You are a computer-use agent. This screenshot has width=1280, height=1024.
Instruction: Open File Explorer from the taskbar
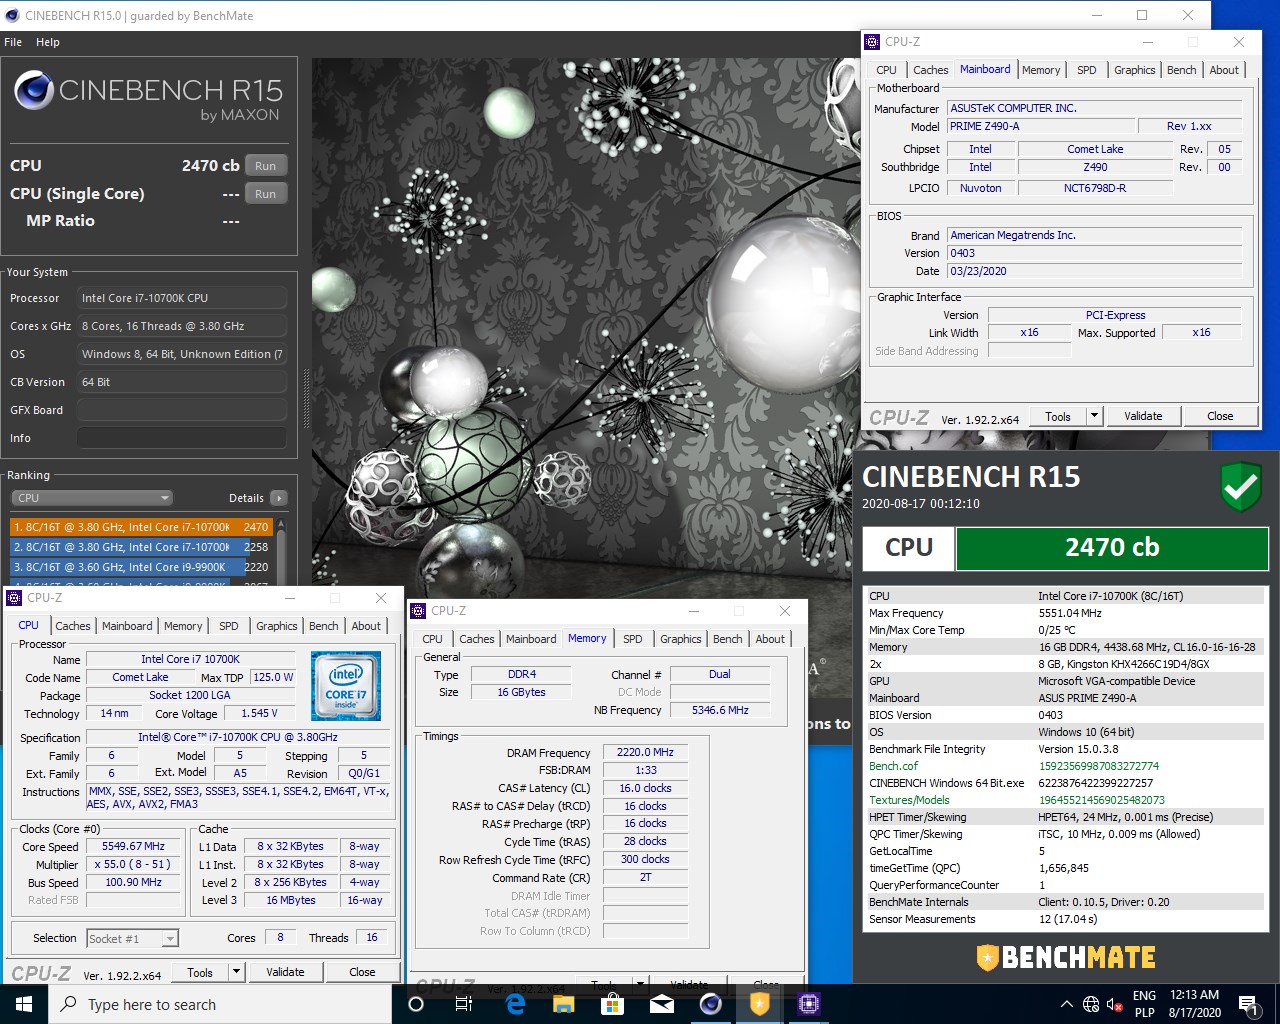(563, 1004)
